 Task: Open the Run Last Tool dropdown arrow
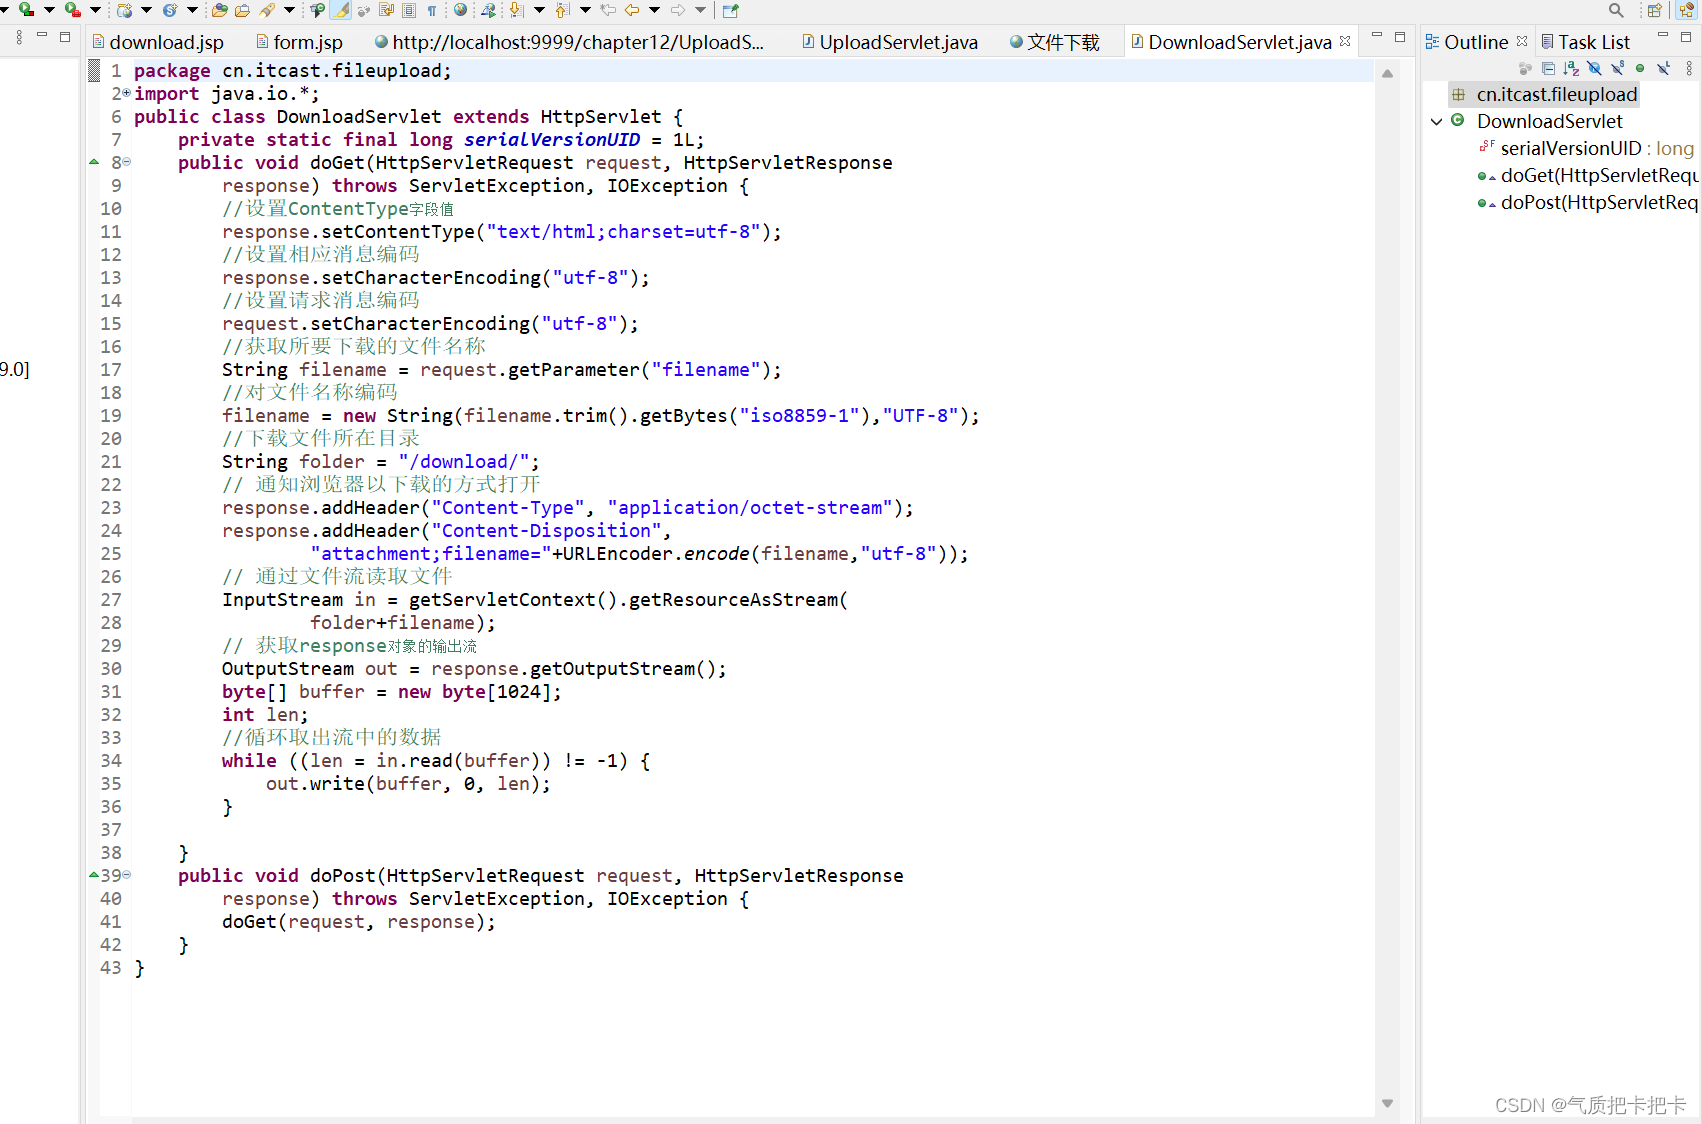tap(95, 10)
